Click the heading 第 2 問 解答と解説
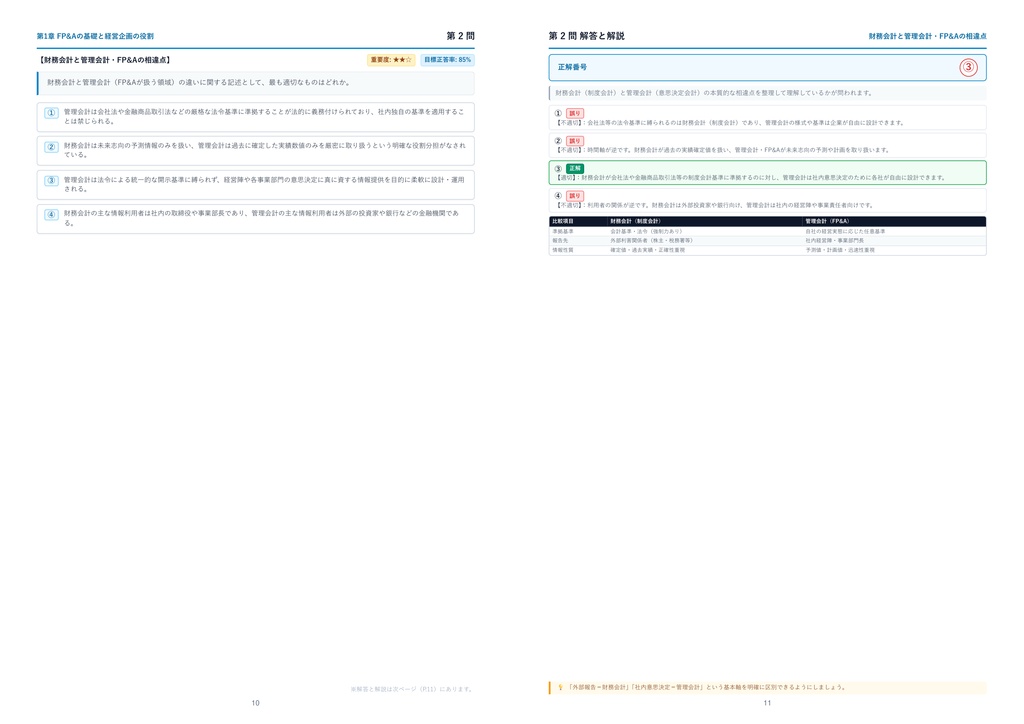Viewport: 1024px width, 724px height. pos(586,36)
